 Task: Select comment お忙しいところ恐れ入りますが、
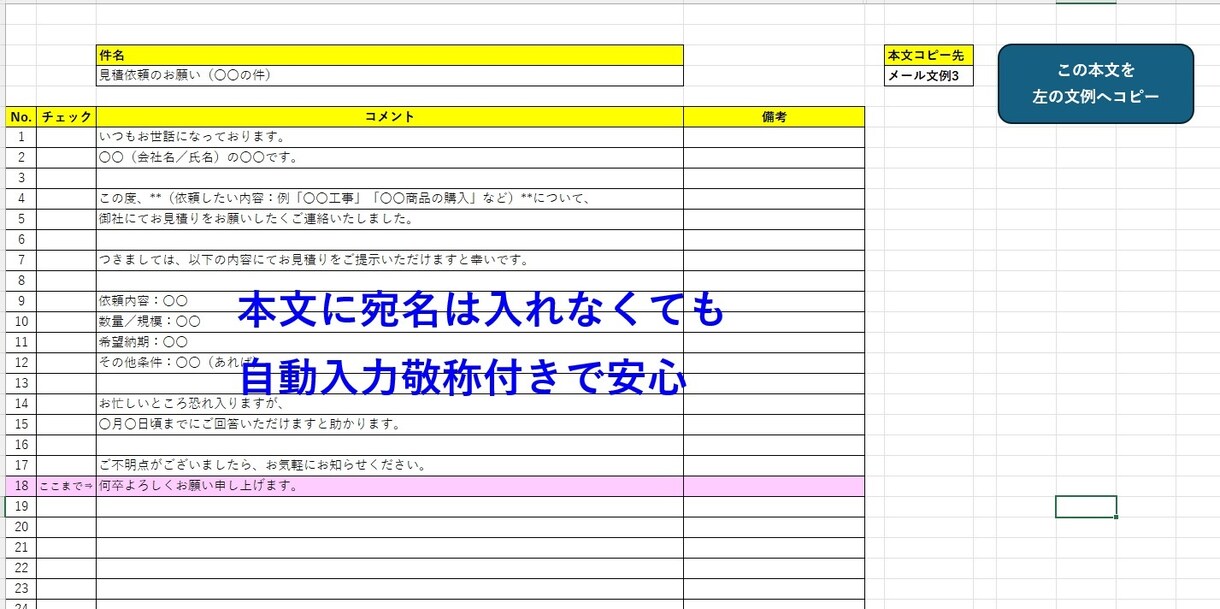pyautogui.click(x=390, y=404)
